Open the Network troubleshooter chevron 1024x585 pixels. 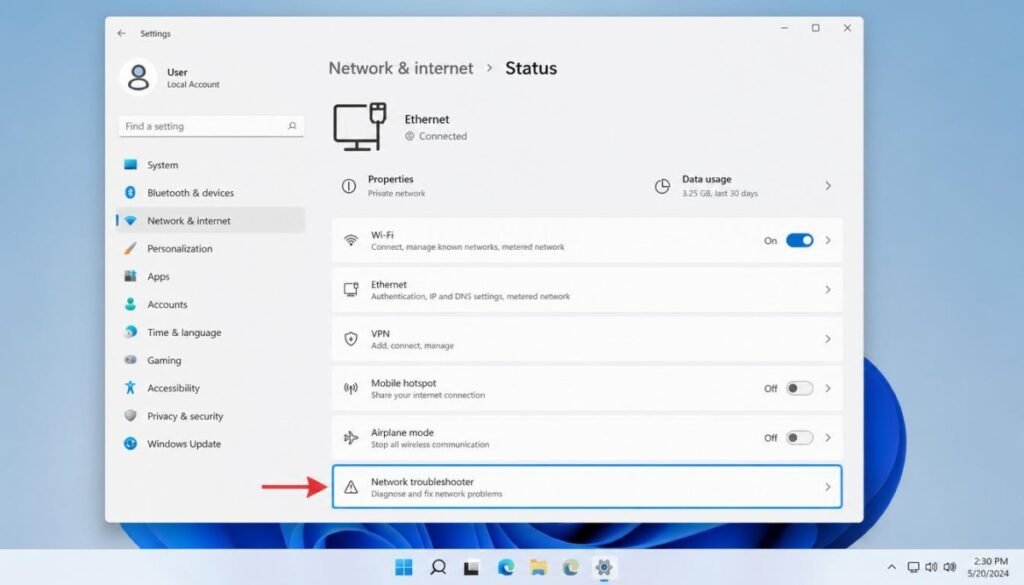(x=827, y=487)
